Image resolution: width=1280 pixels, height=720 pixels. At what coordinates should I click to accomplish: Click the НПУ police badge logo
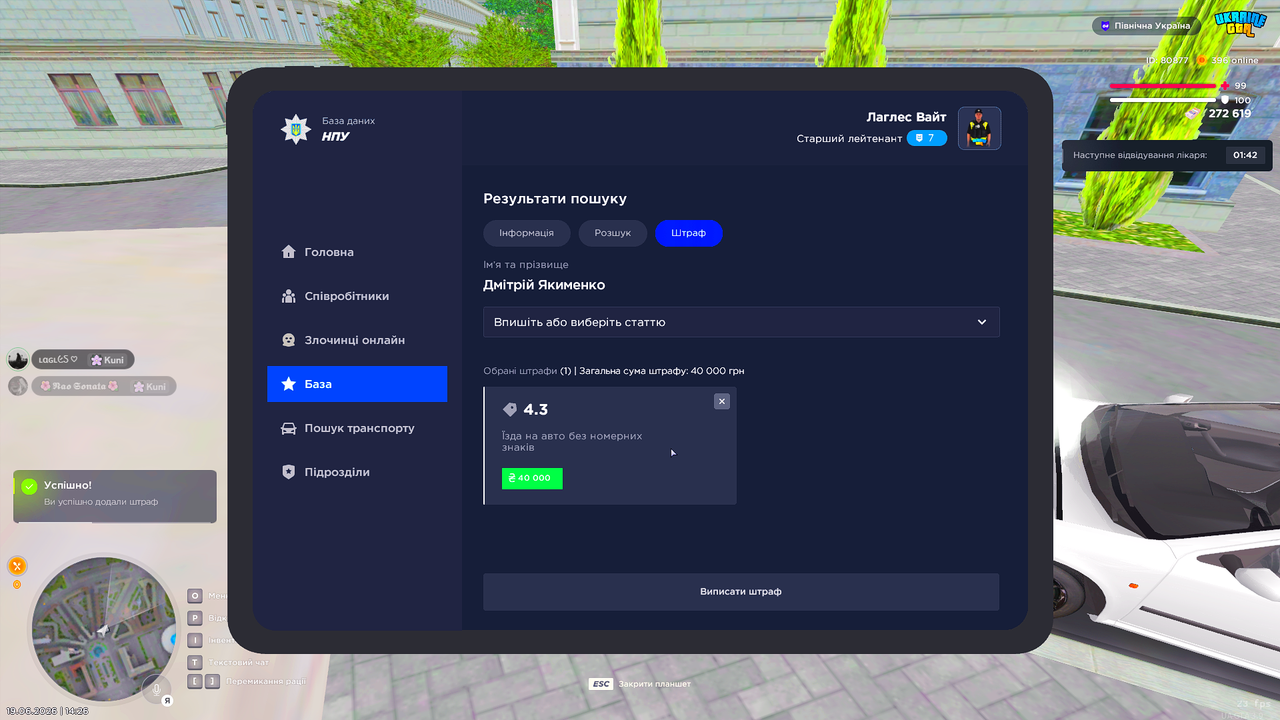coord(295,129)
